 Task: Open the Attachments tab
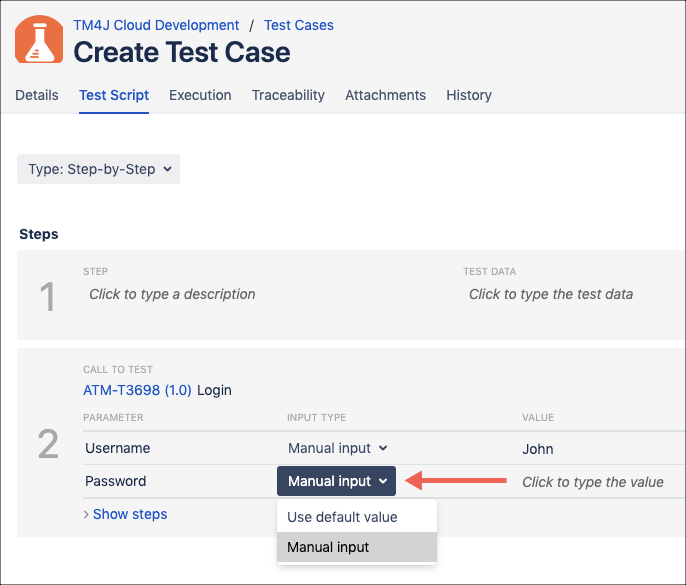(x=385, y=95)
